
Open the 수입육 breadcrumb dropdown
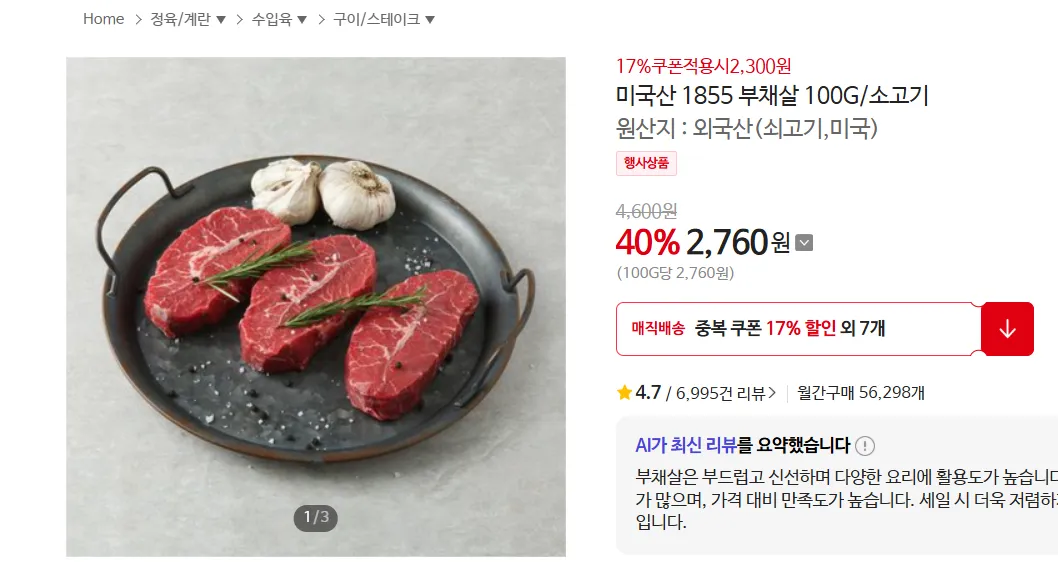pos(279,19)
